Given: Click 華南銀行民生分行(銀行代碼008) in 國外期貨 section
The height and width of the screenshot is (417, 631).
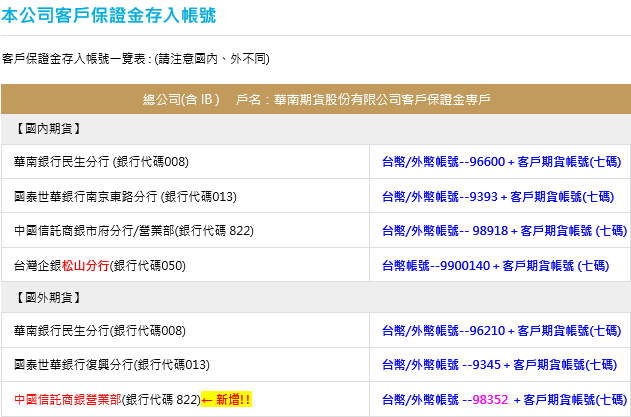Looking at the screenshot, I should pos(99,331).
